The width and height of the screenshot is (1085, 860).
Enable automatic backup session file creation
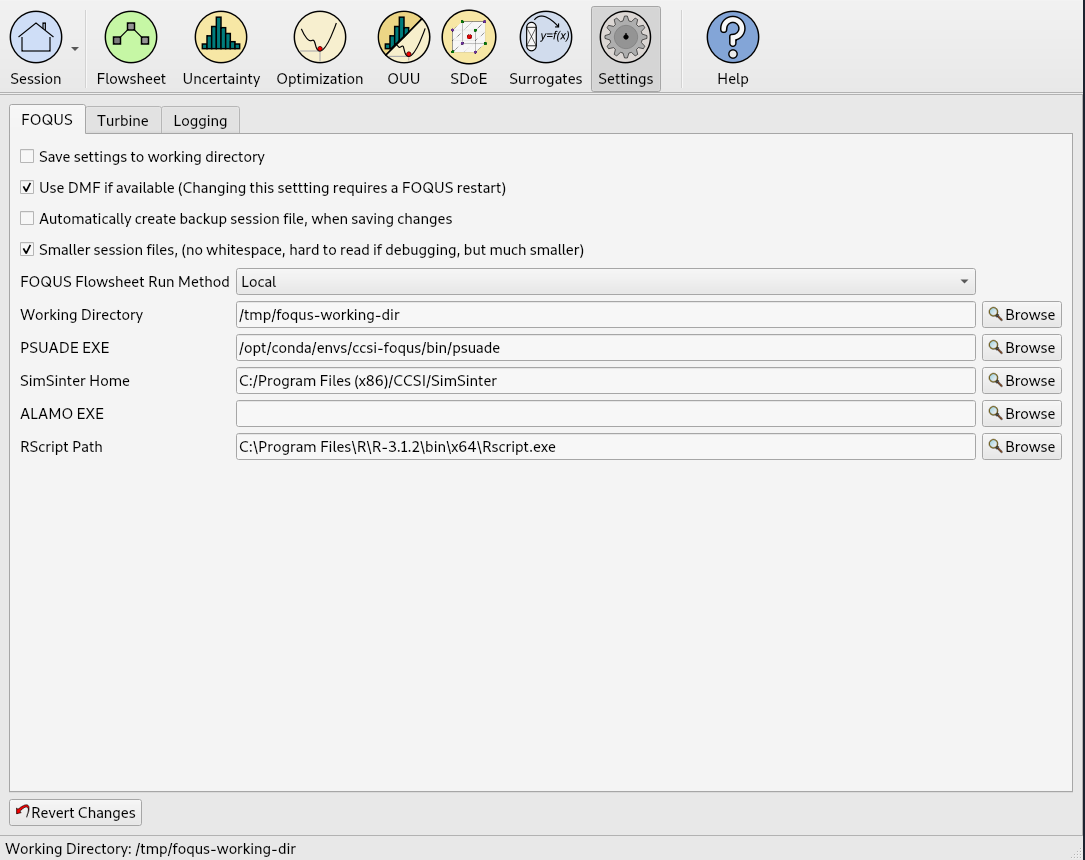click(27, 219)
